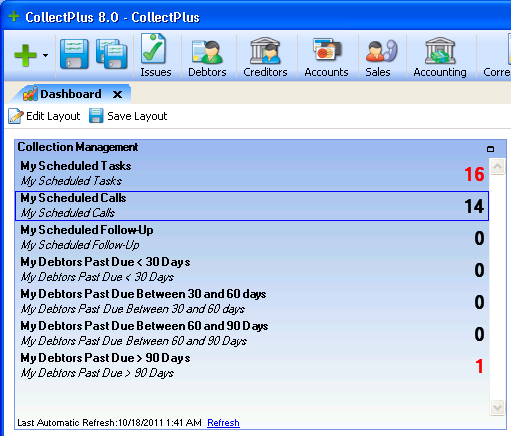Click the CollectPlus title bar plus icon
Image resolution: width=511 pixels, height=436 pixels.
[14, 16]
